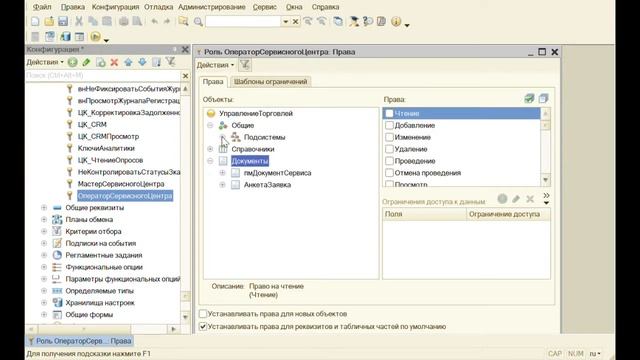
Task: Click the magnifier Search icon beside search field
Action: (198, 22)
